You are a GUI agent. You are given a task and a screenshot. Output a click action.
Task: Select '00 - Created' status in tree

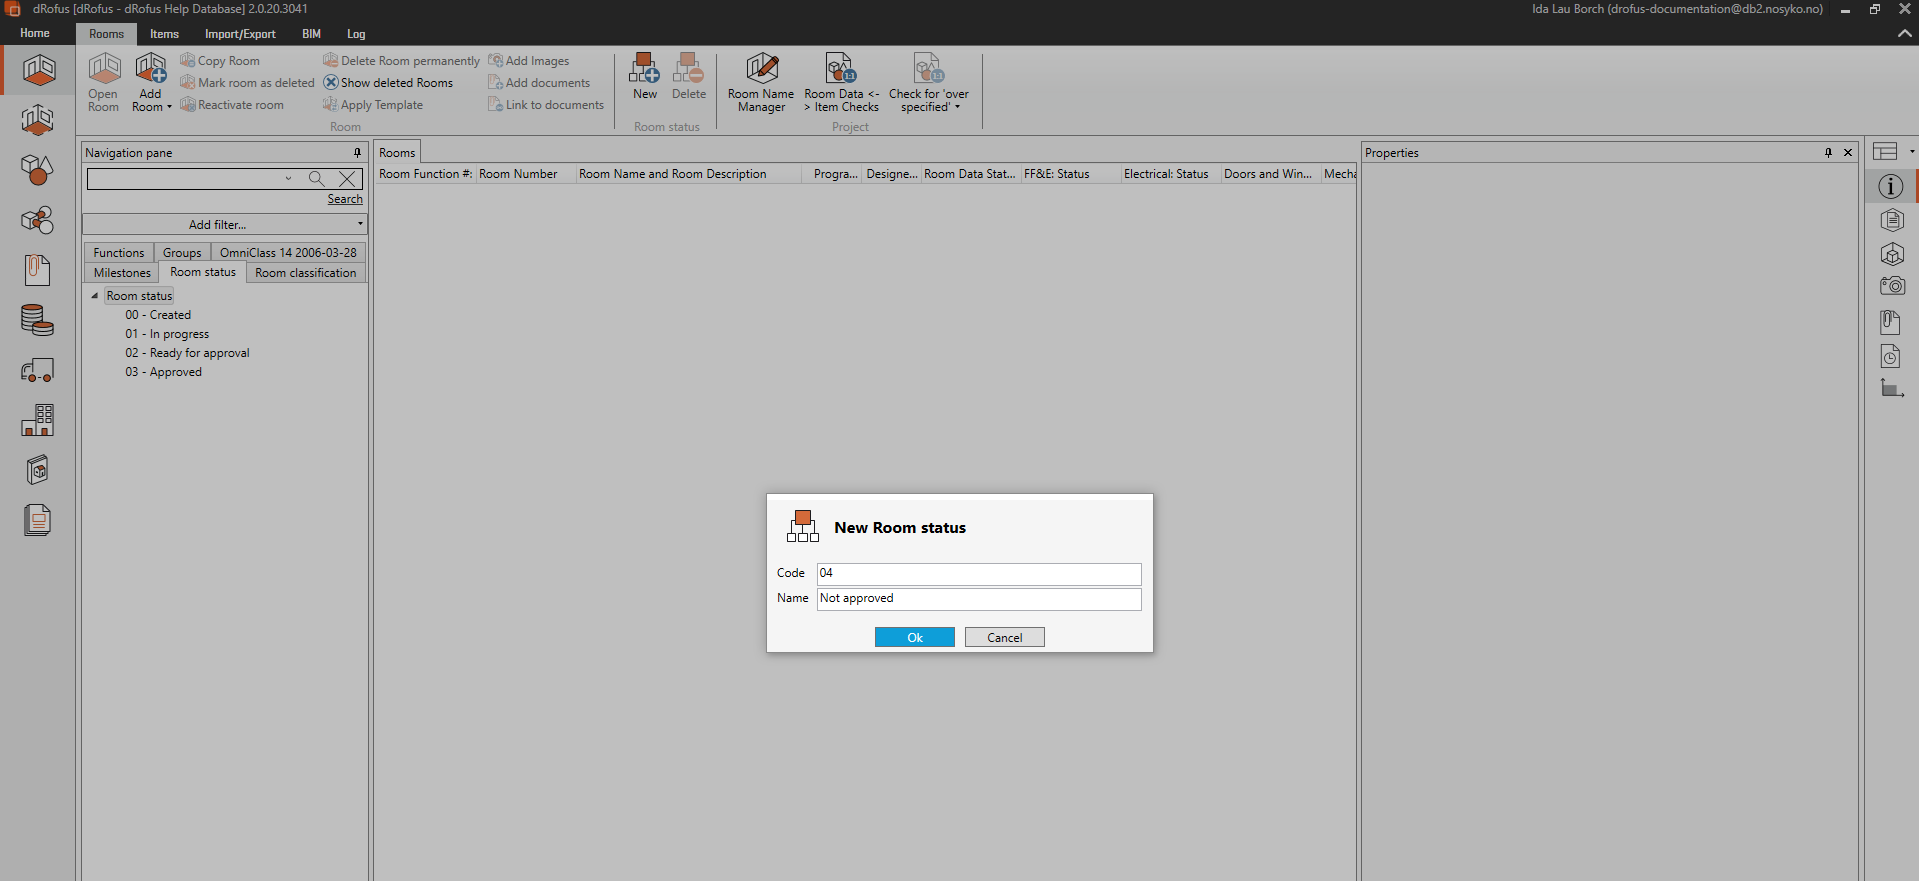pyautogui.click(x=158, y=315)
